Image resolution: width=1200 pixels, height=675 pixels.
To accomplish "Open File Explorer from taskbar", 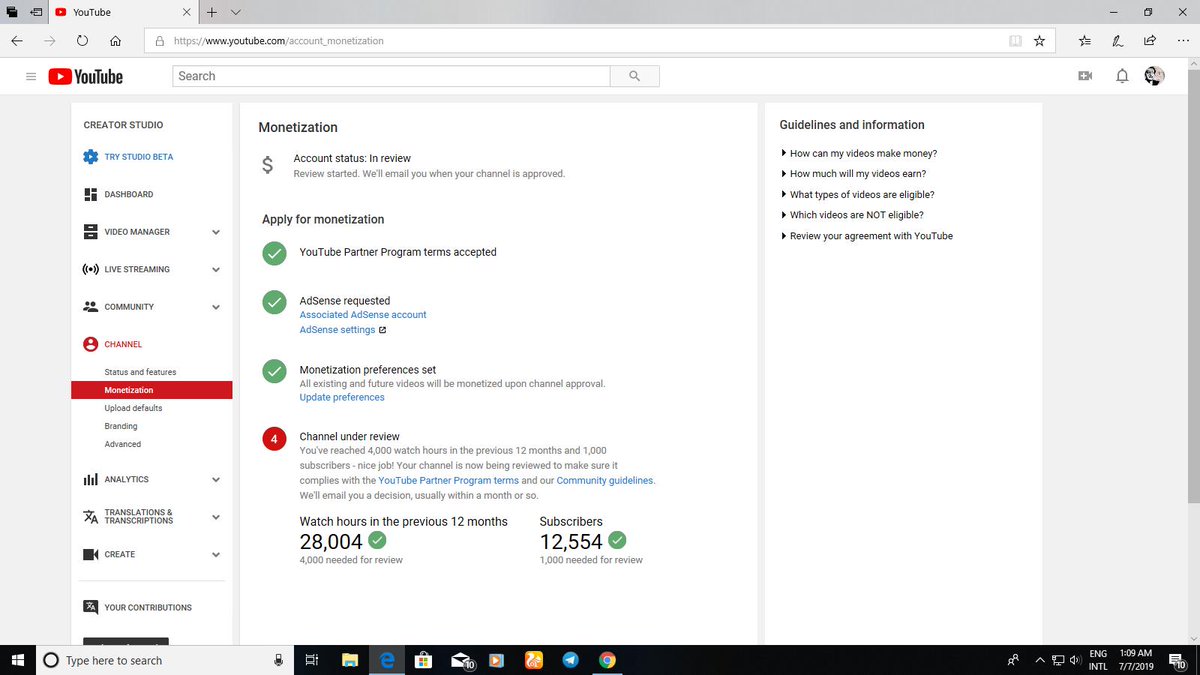I will click(350, 660).
